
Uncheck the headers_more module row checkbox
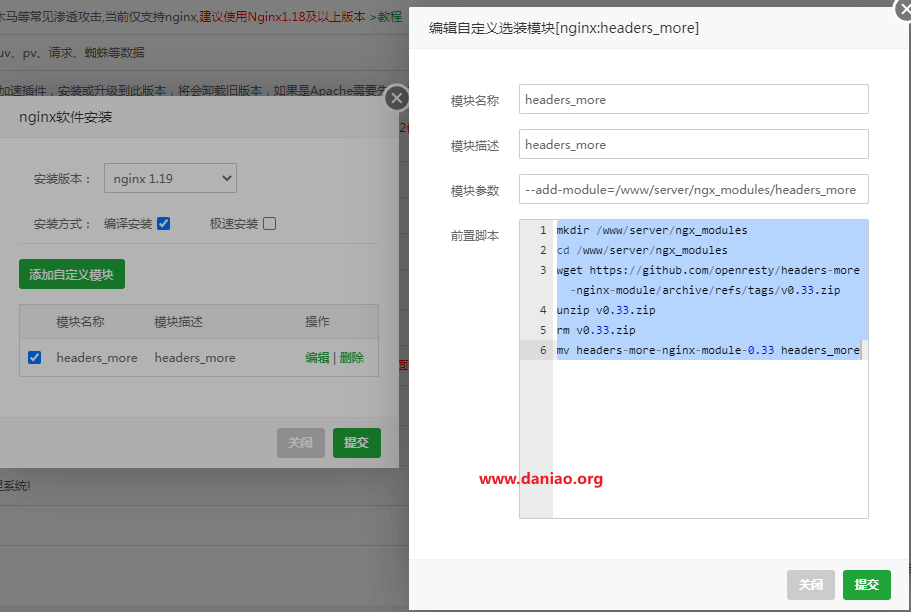[x=35, y=357]
